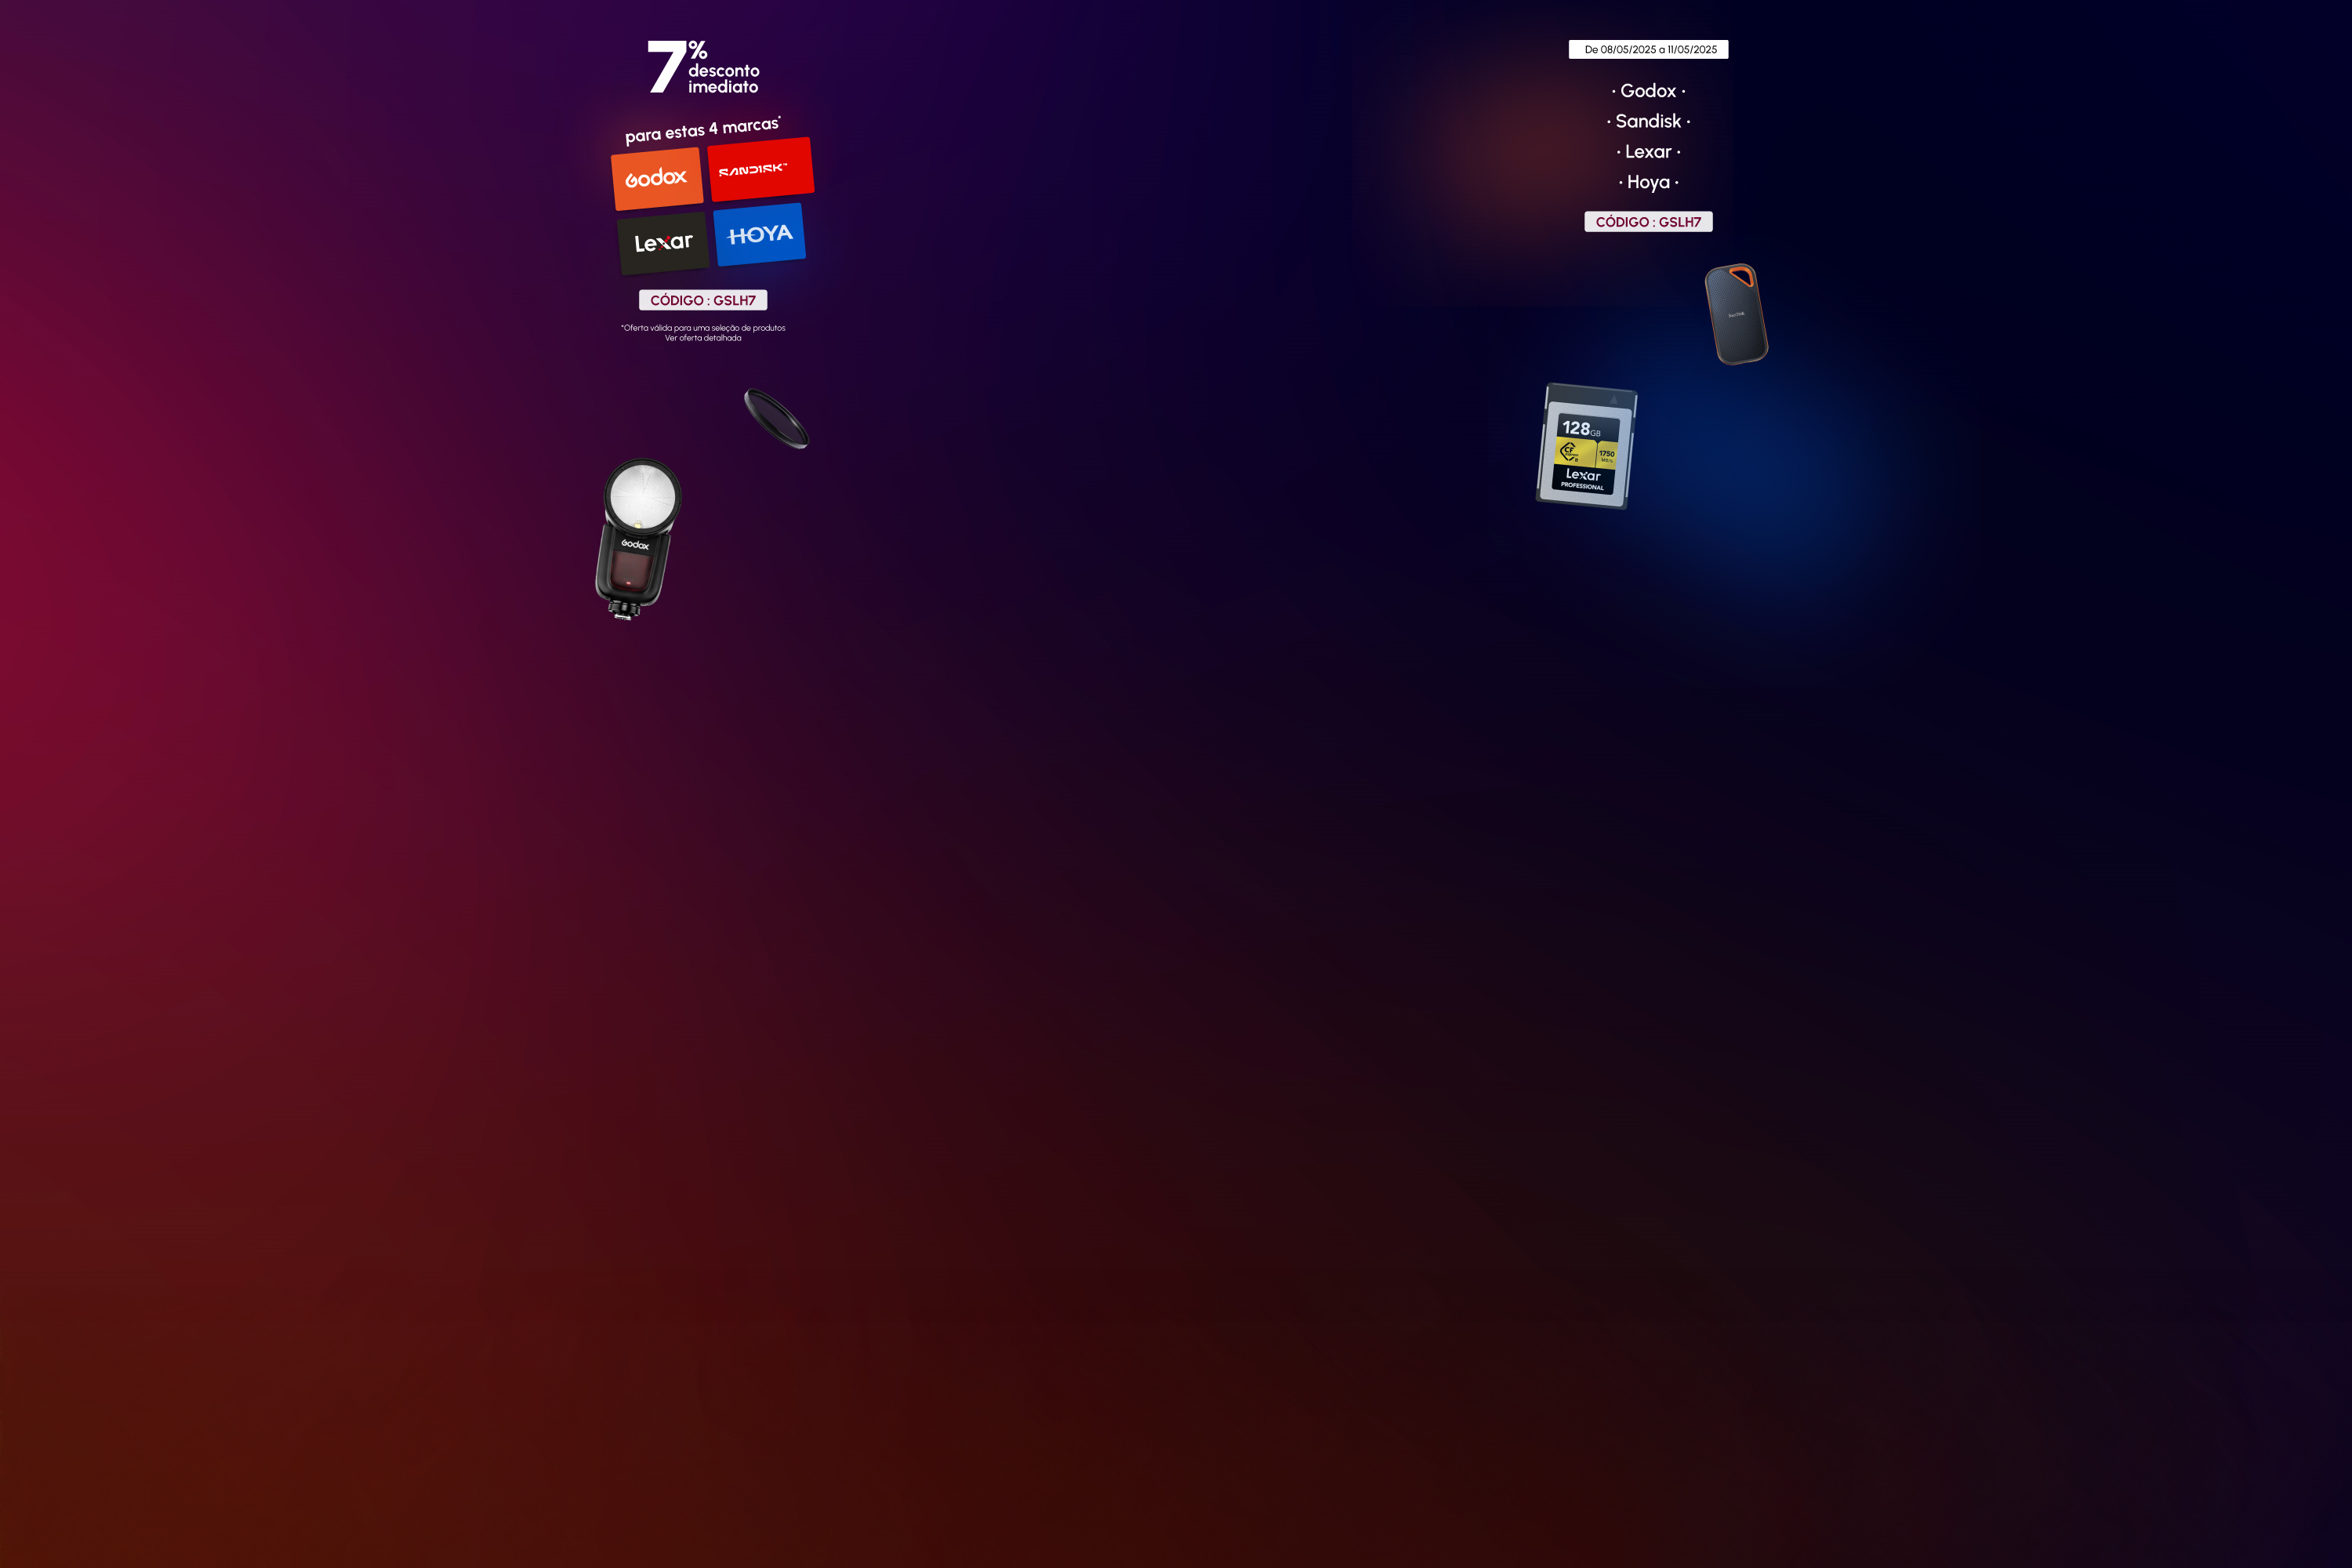Click the Lexar 128GB memory card image
The width and height of the screenshot is (2352, 1568).
click(1586, 446)
